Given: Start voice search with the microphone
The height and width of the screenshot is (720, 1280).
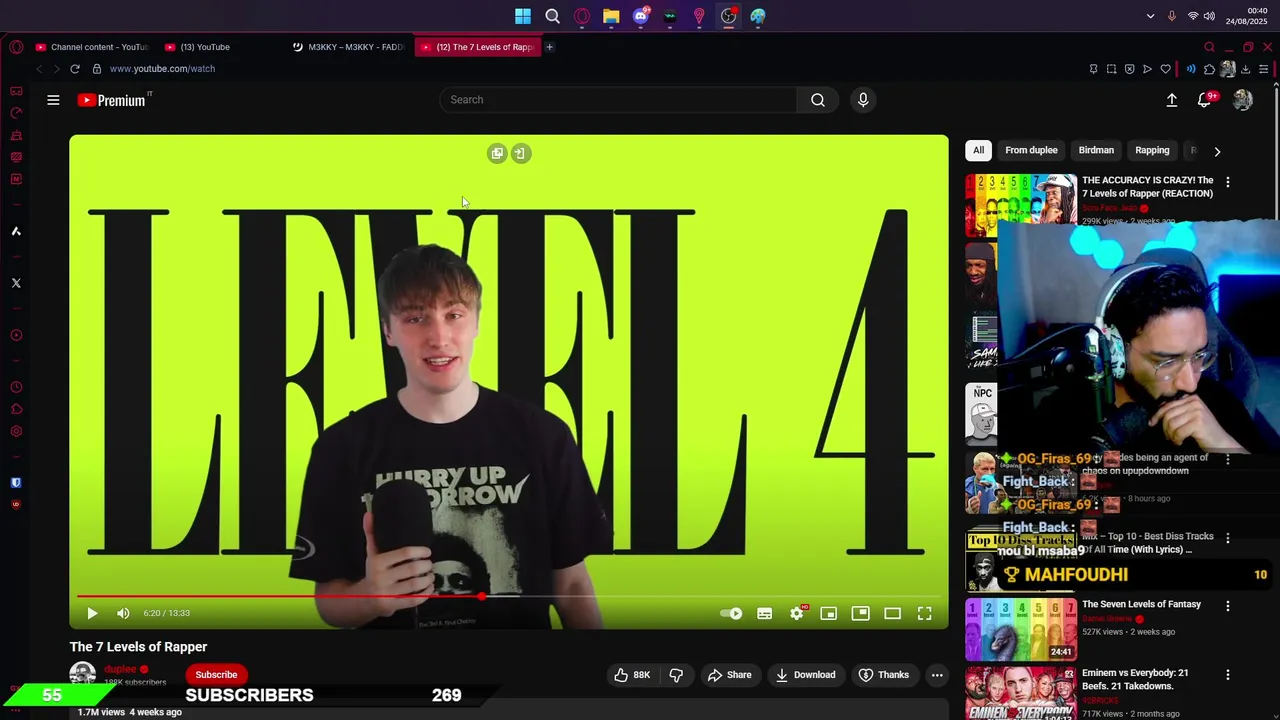Looking at the screenshot, I should (863, 100).
